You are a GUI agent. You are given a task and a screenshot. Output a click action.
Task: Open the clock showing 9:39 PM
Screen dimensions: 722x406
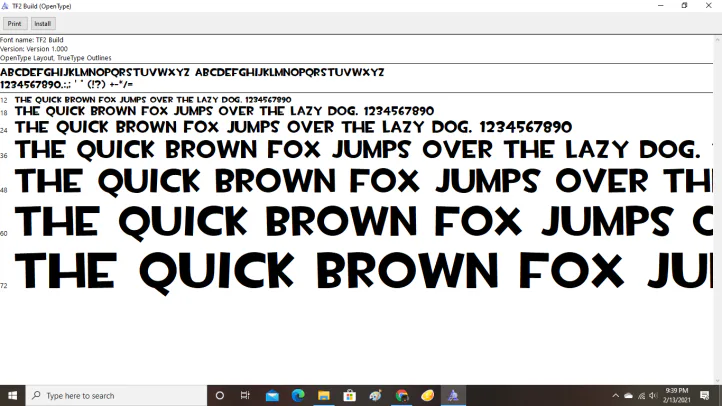coord(676,395)
